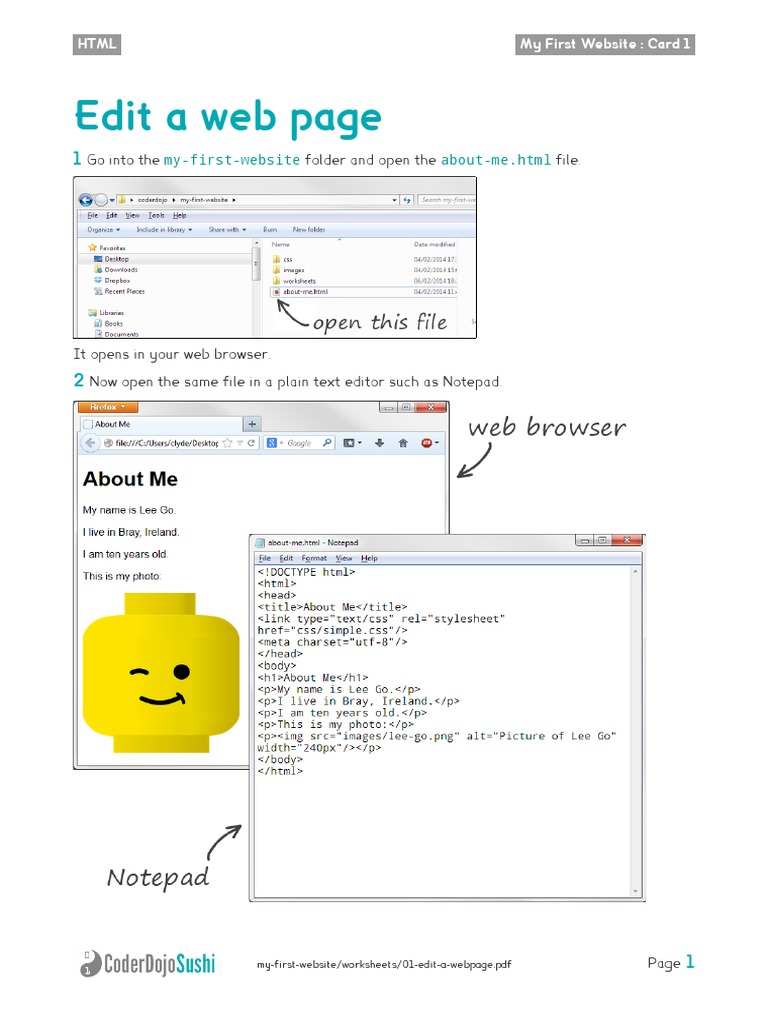Click the Firefox reload page icon
This screenshot has height=1024, width=768.
[251, 443]
